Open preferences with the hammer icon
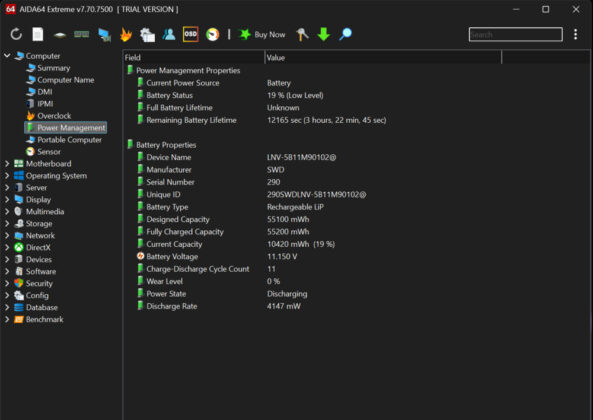 pos(302,34)
